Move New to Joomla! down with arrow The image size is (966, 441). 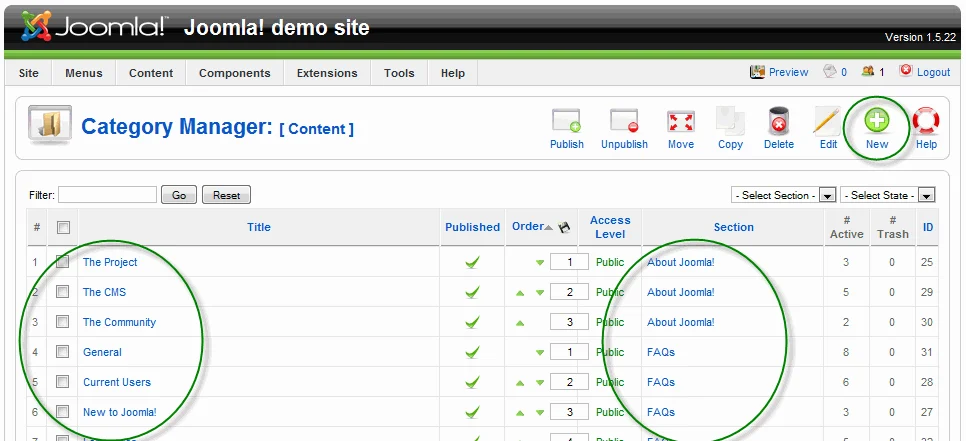pyautogui.click(x=540, y=413)
